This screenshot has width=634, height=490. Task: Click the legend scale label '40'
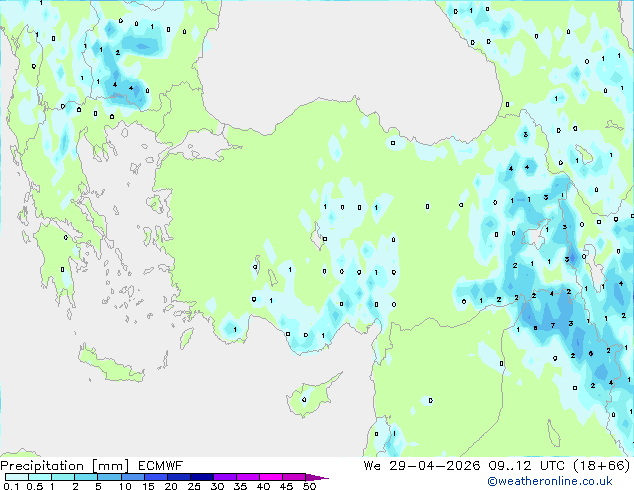[263, 486]
